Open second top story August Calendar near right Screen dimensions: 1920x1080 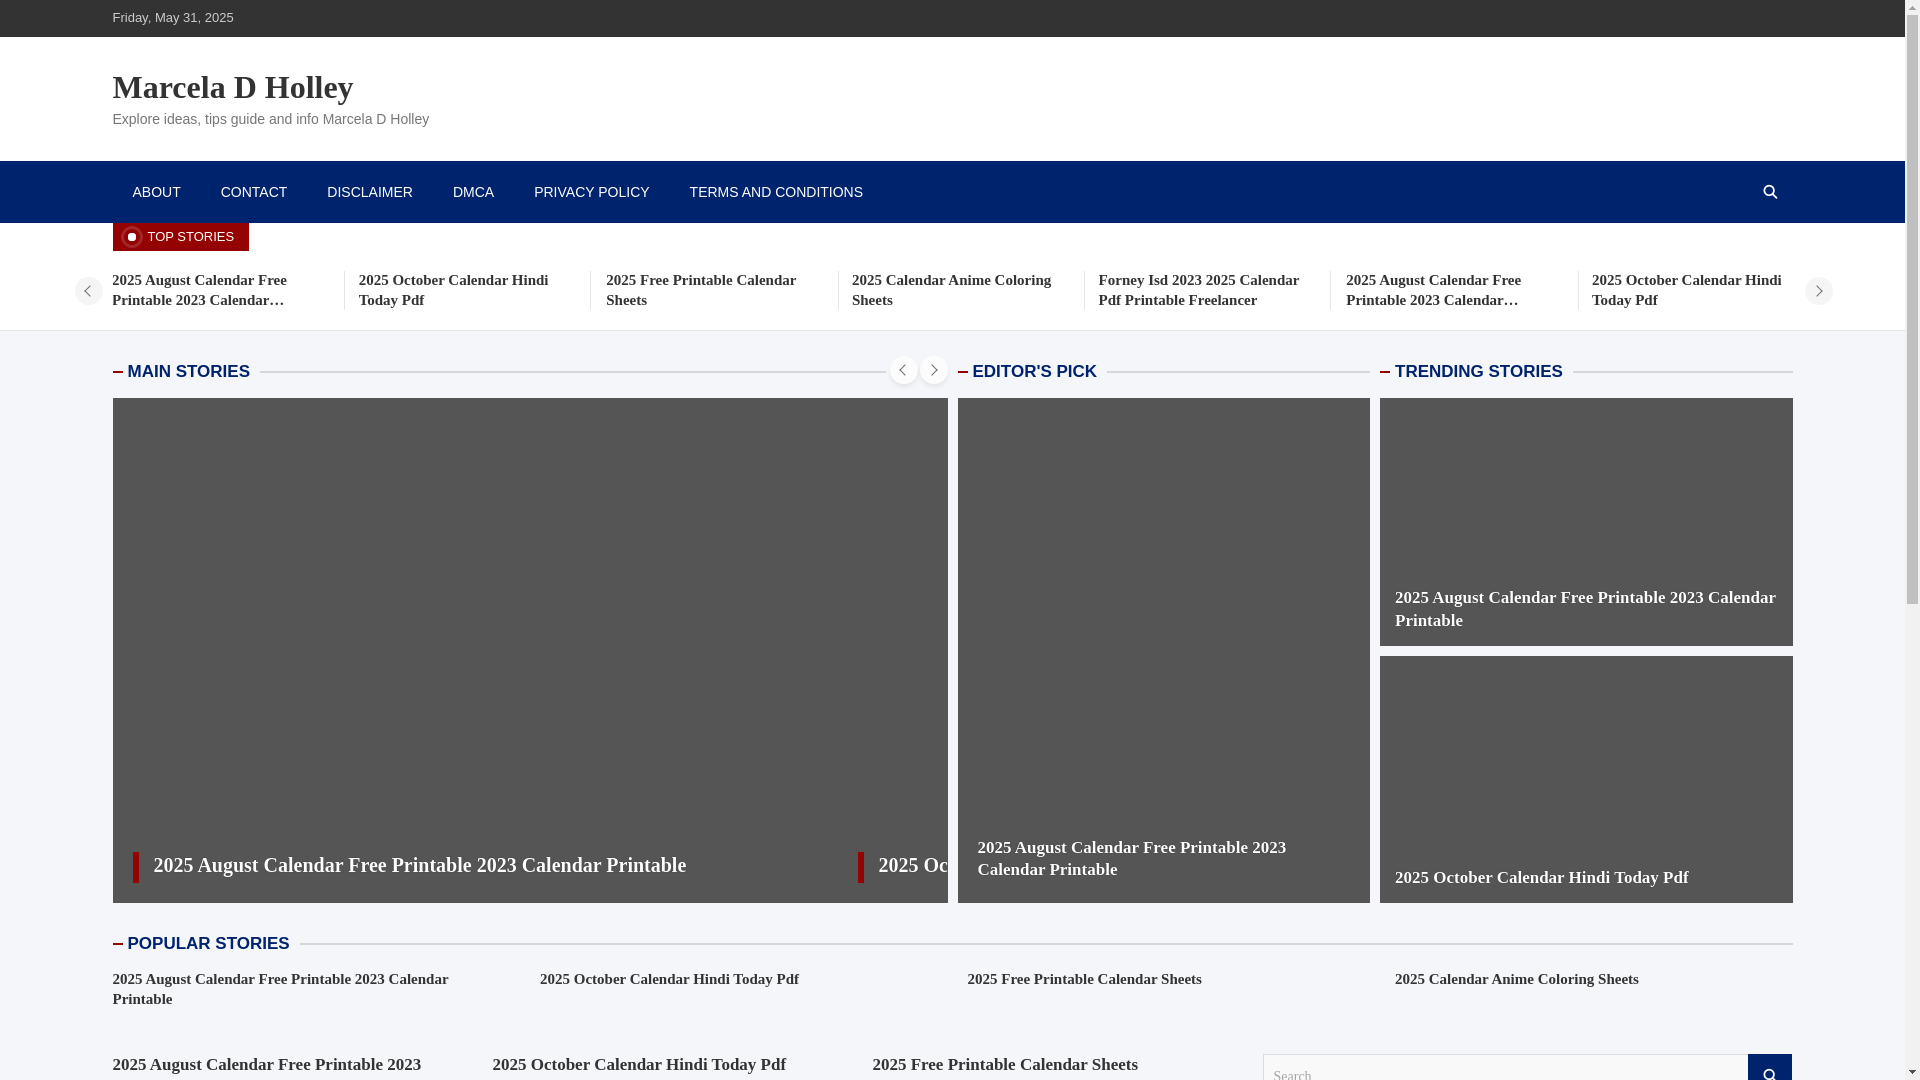pyautogui.click(x=1433, y=290)
